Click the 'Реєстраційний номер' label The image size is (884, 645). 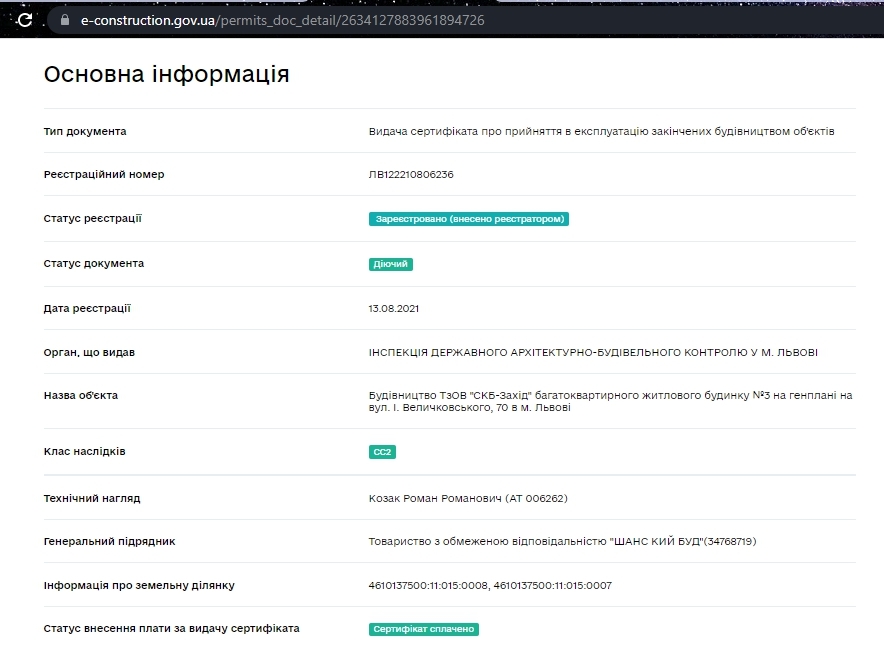point(104,174)
